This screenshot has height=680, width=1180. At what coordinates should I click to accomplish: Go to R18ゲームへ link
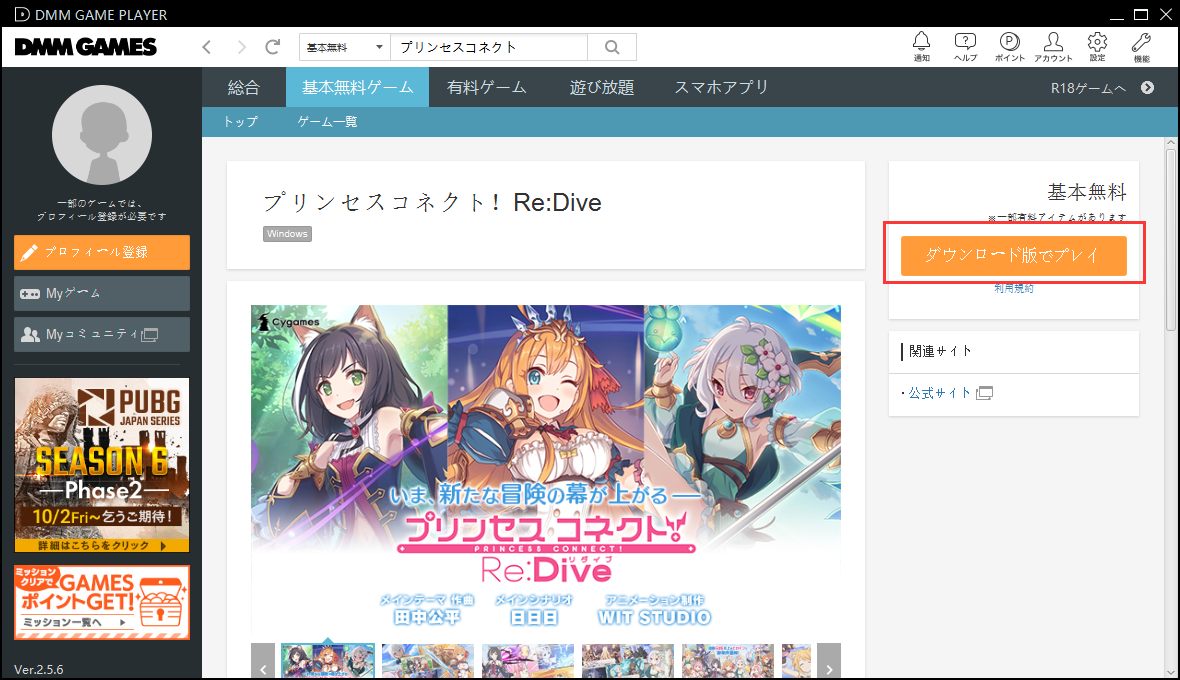1088,88
